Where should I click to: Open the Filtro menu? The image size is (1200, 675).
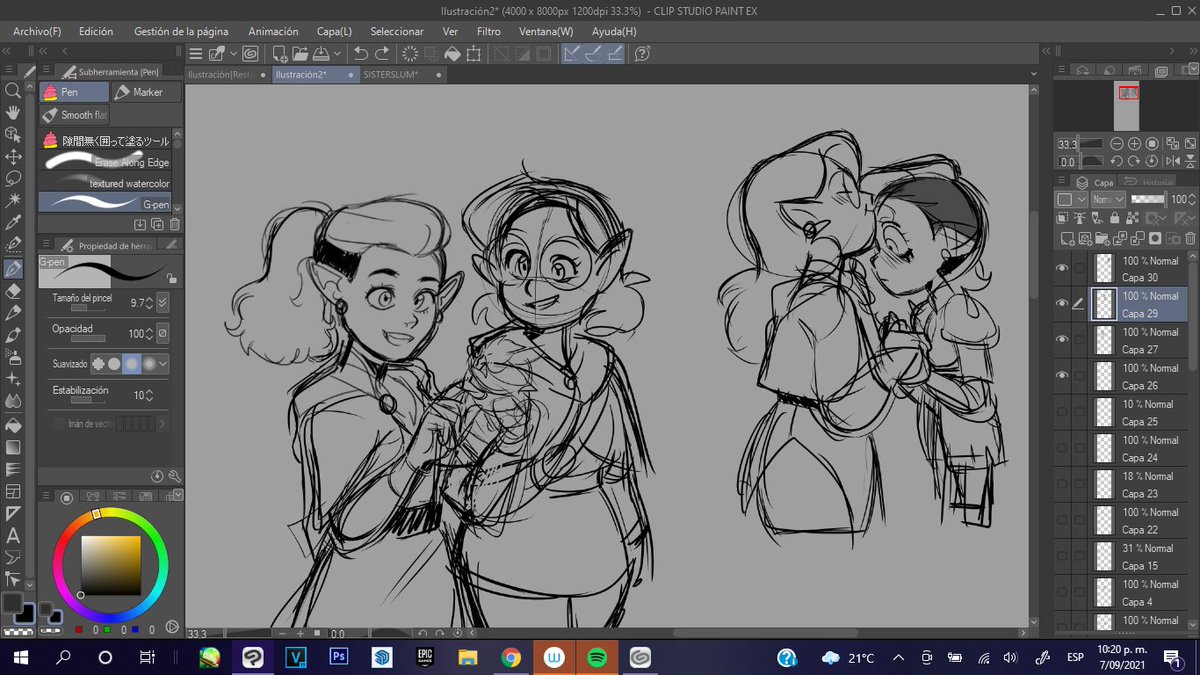click(489, 32)
